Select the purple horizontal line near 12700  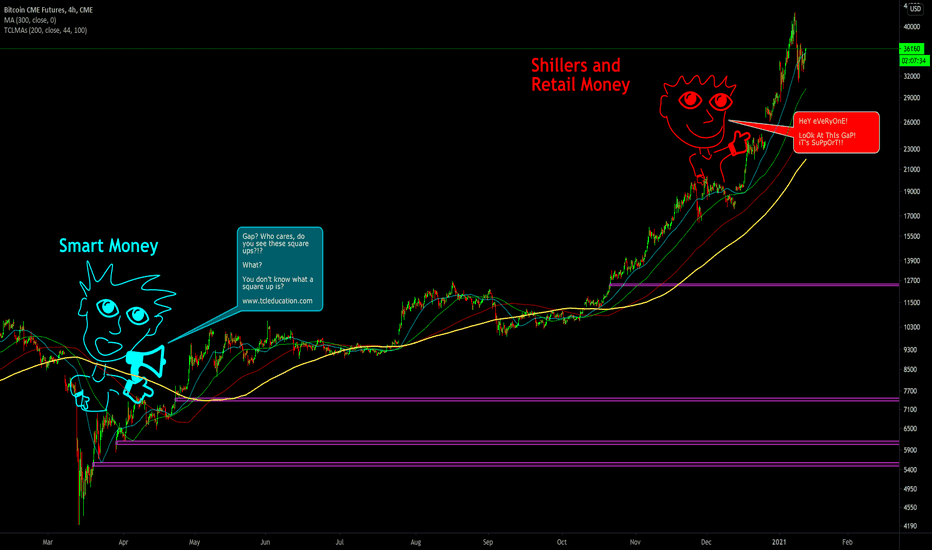tap(754, 285)
